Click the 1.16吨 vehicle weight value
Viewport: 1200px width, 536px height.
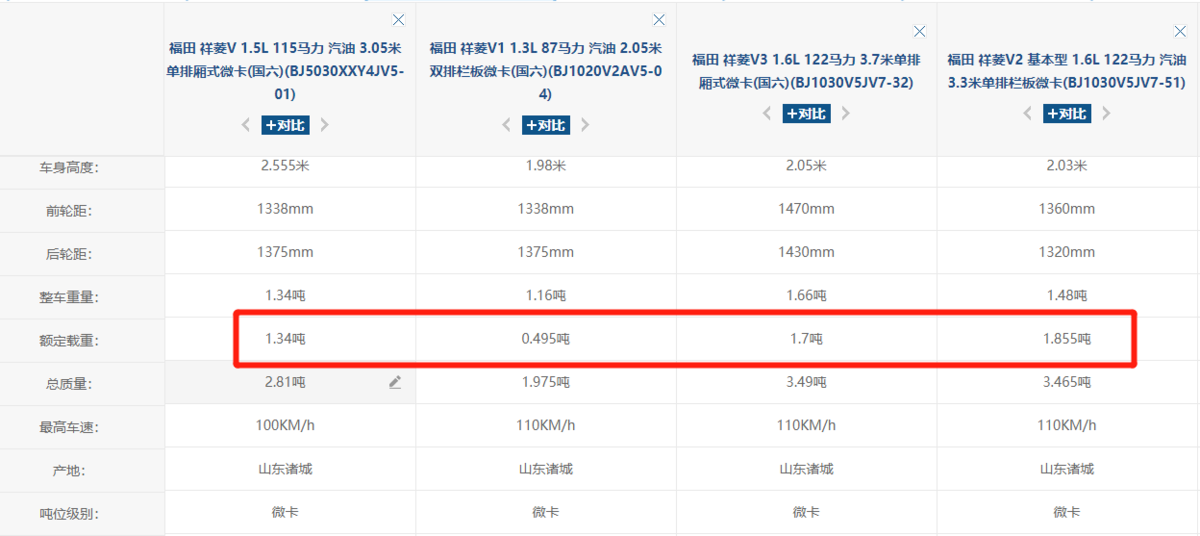[546, 295]
